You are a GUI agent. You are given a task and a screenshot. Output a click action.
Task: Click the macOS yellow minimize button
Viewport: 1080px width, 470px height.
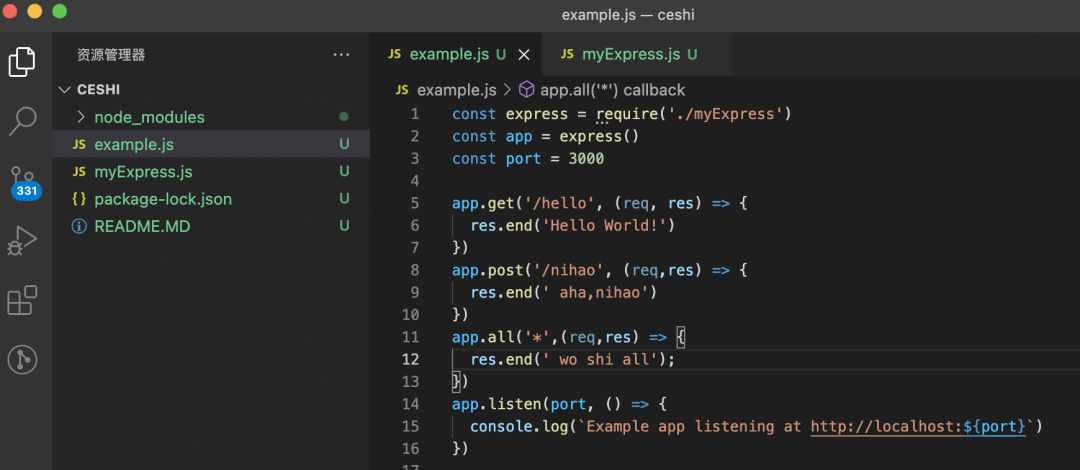point(34,11)
